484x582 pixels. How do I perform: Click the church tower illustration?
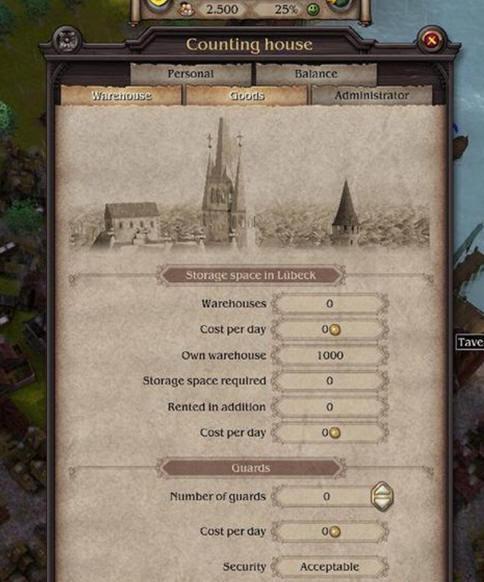point(223,184)
